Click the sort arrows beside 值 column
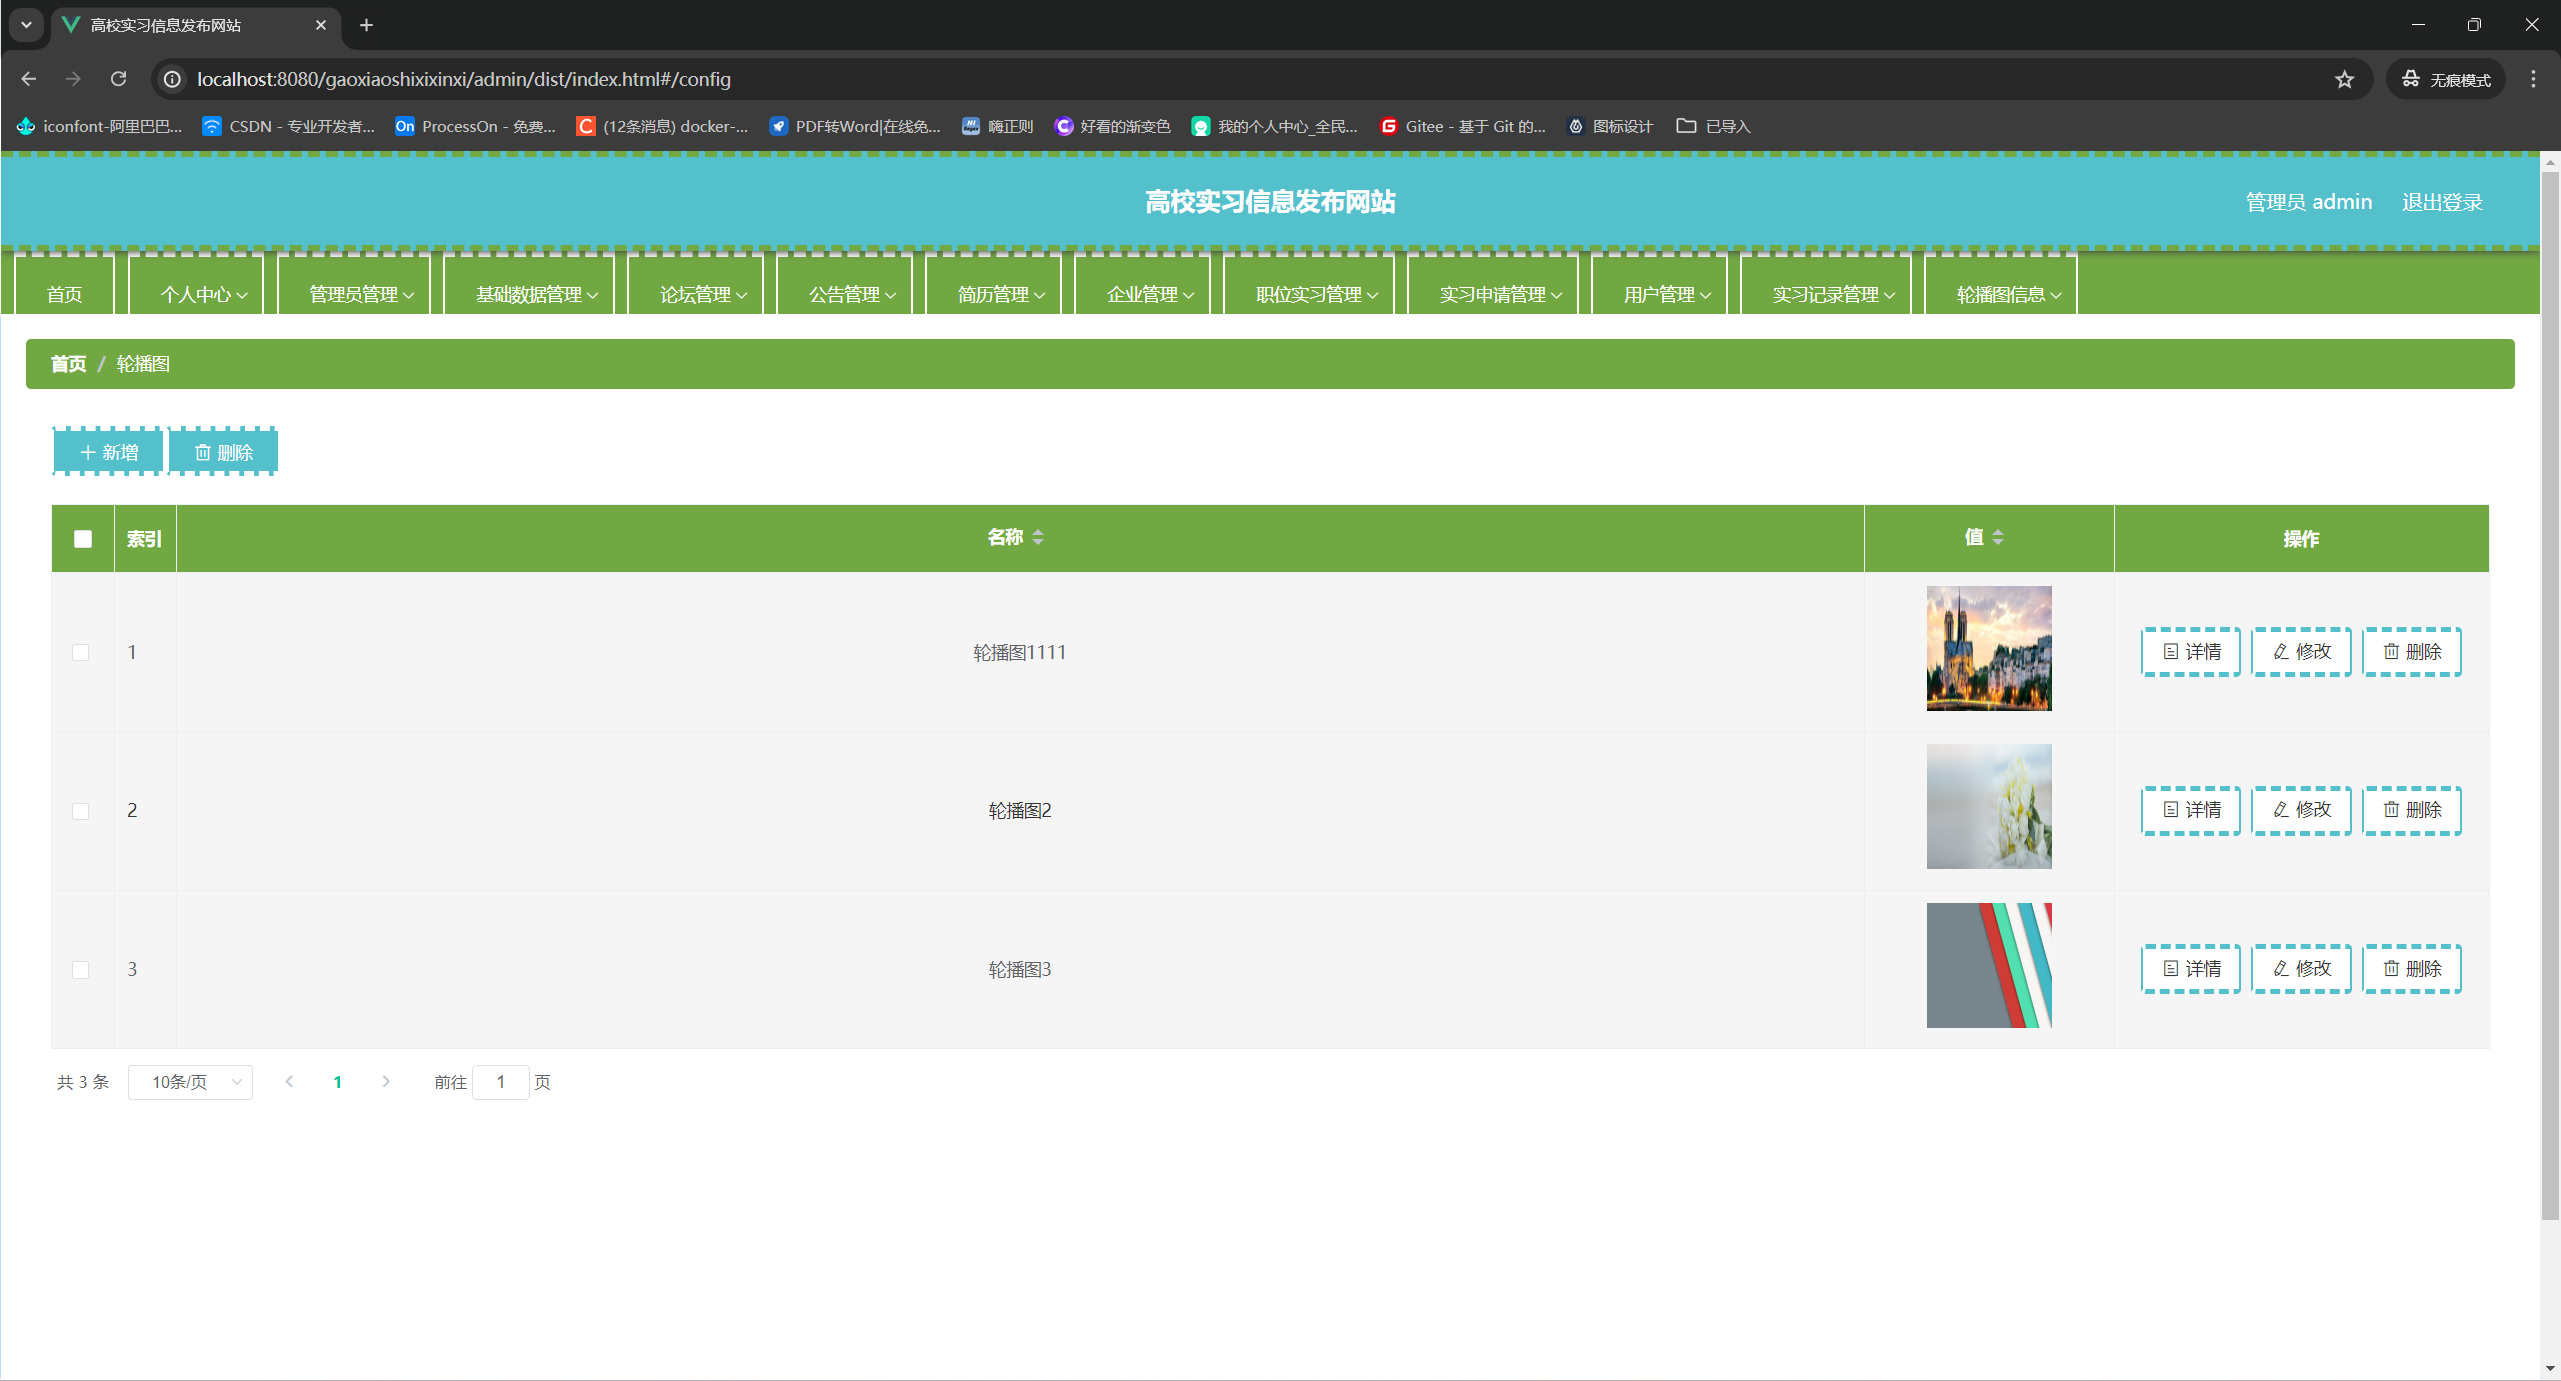Viewport: 2561px width, 1381px height. click(1998, 538)
